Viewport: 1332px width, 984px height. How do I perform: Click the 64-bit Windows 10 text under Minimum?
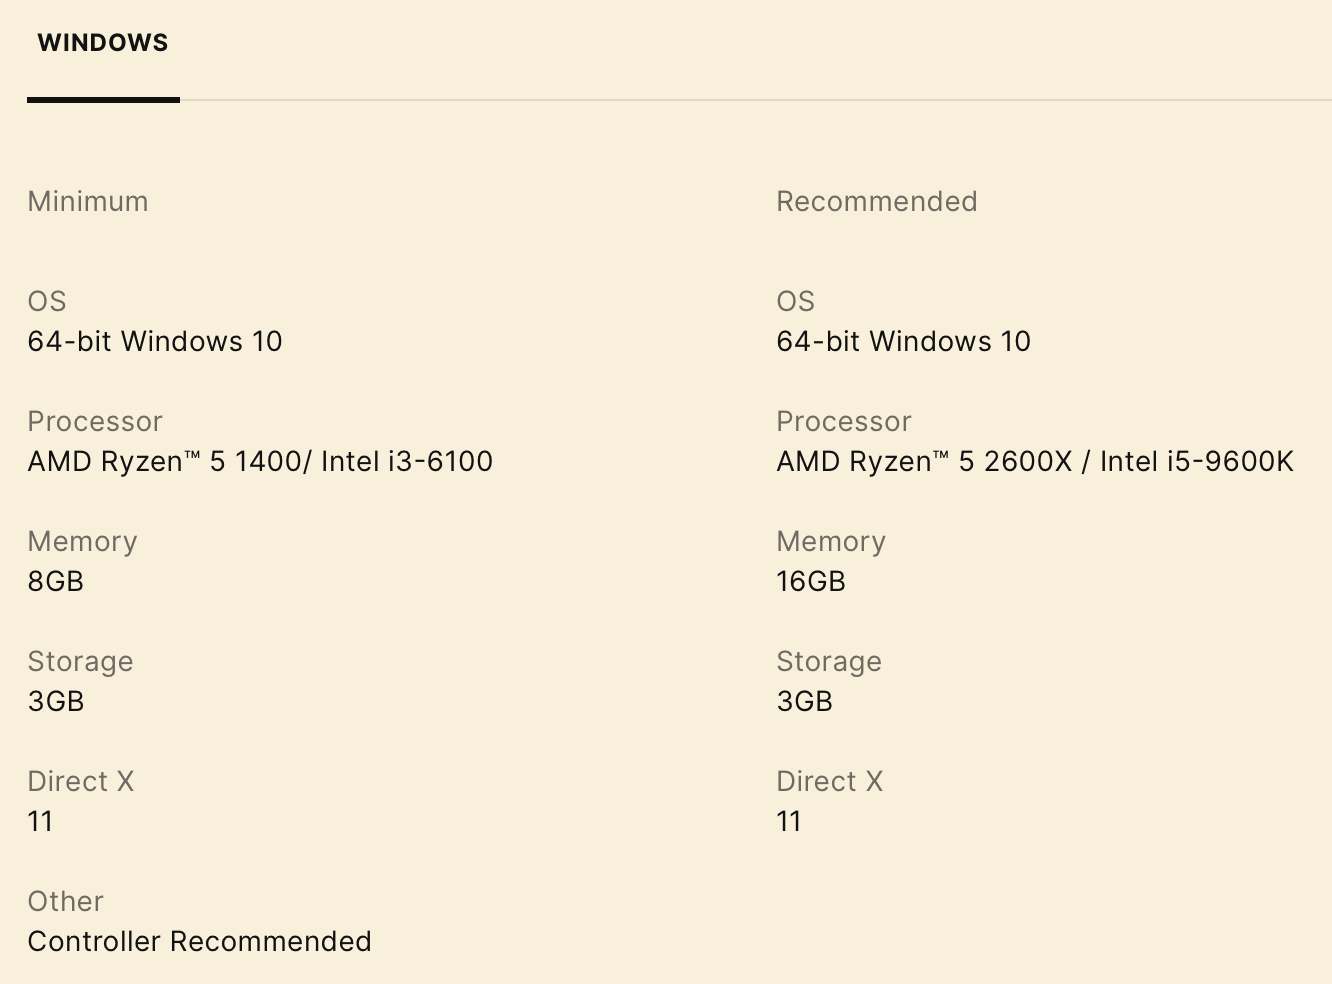155,341
